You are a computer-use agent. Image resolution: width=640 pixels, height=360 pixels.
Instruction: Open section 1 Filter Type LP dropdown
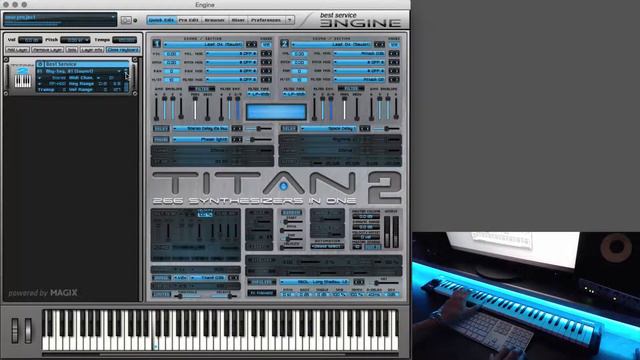pos(259,94)
